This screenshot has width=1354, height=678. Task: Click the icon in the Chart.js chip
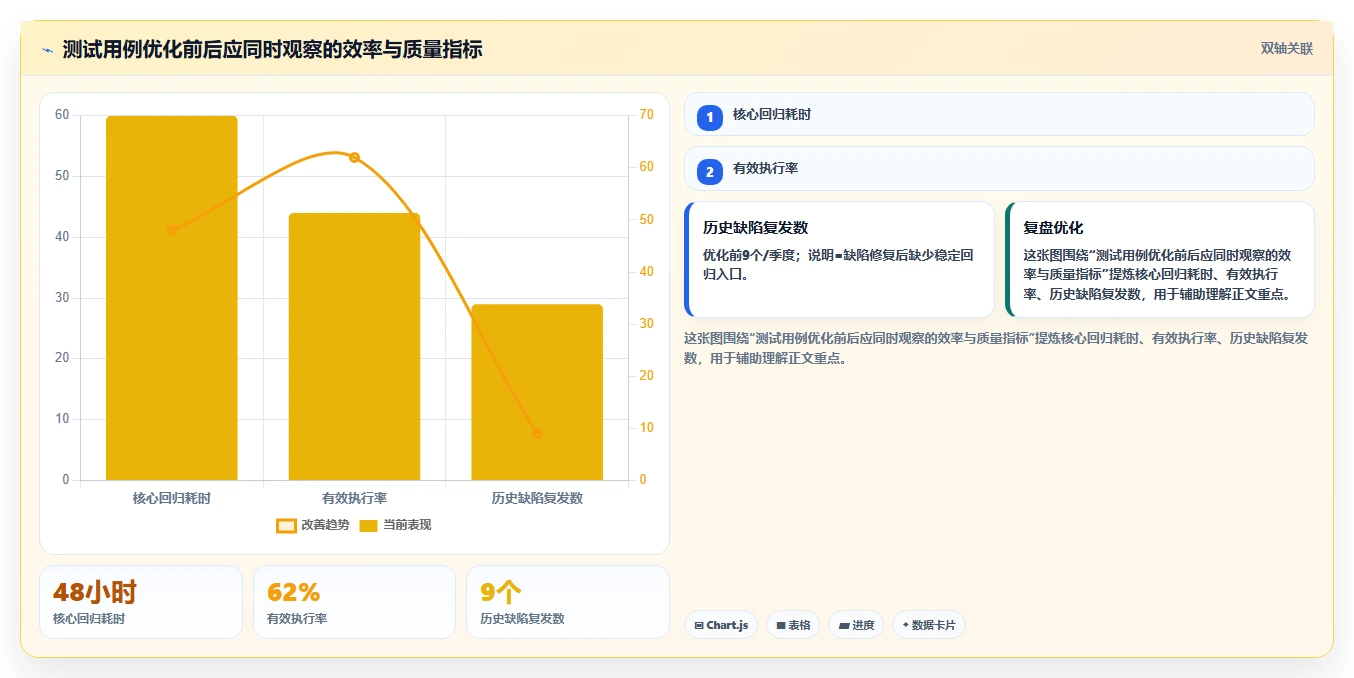coord(698,626)
